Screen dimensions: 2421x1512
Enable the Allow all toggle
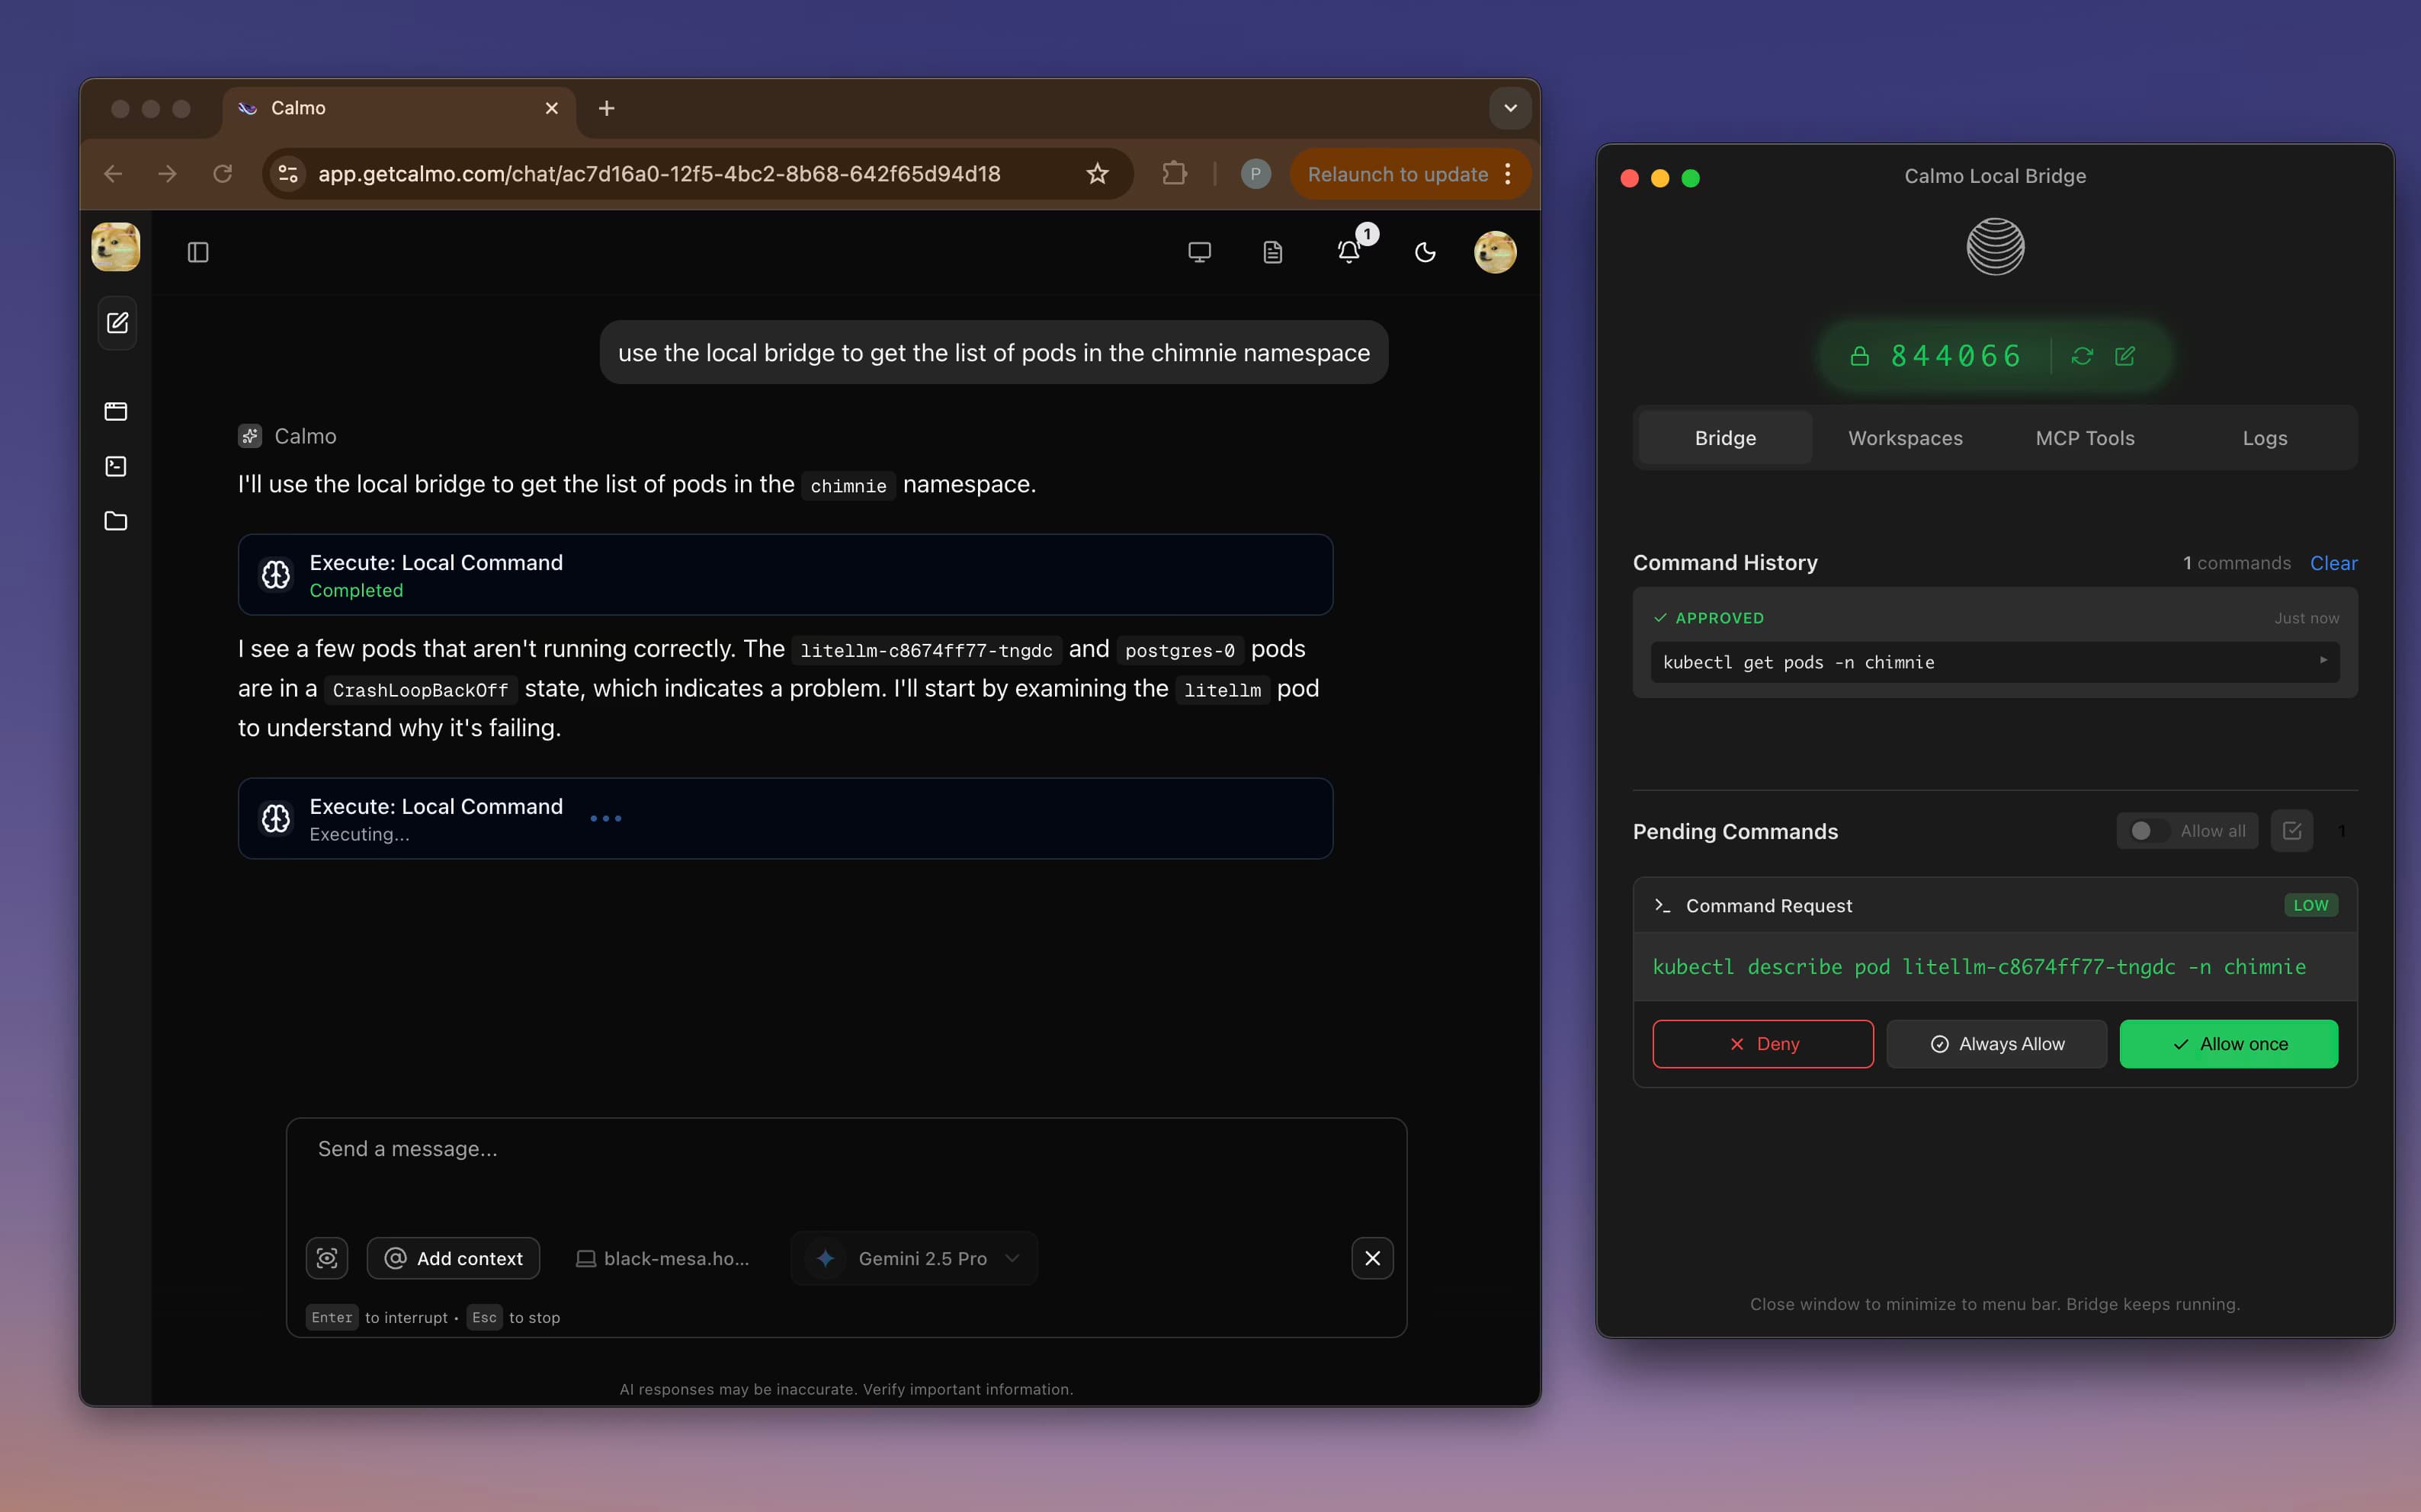pos(2145,831)
